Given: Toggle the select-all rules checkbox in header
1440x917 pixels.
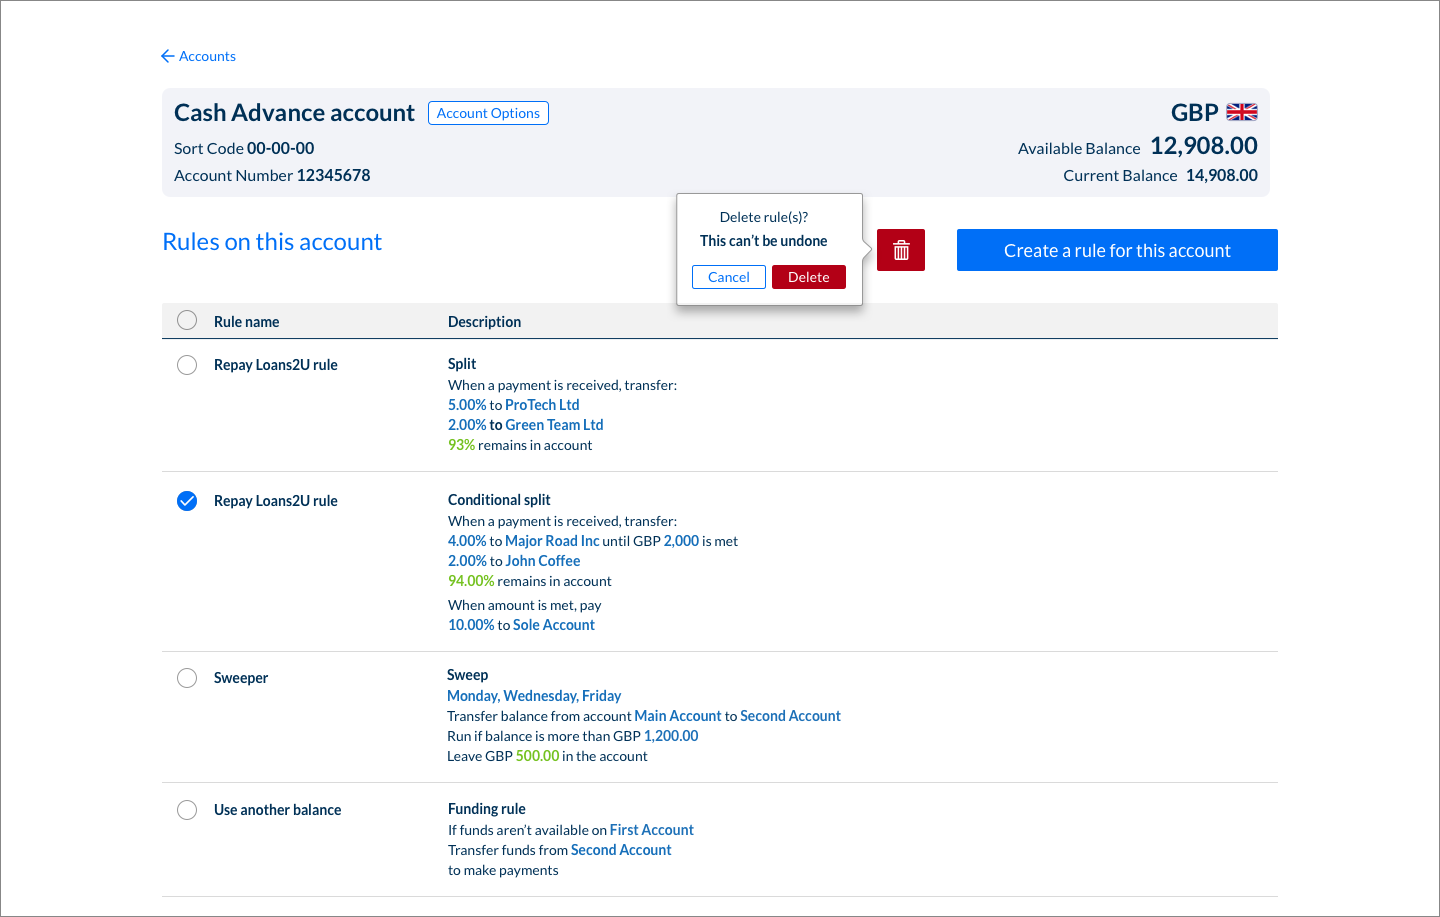Looking at the screenshot, I should (187, 320).
